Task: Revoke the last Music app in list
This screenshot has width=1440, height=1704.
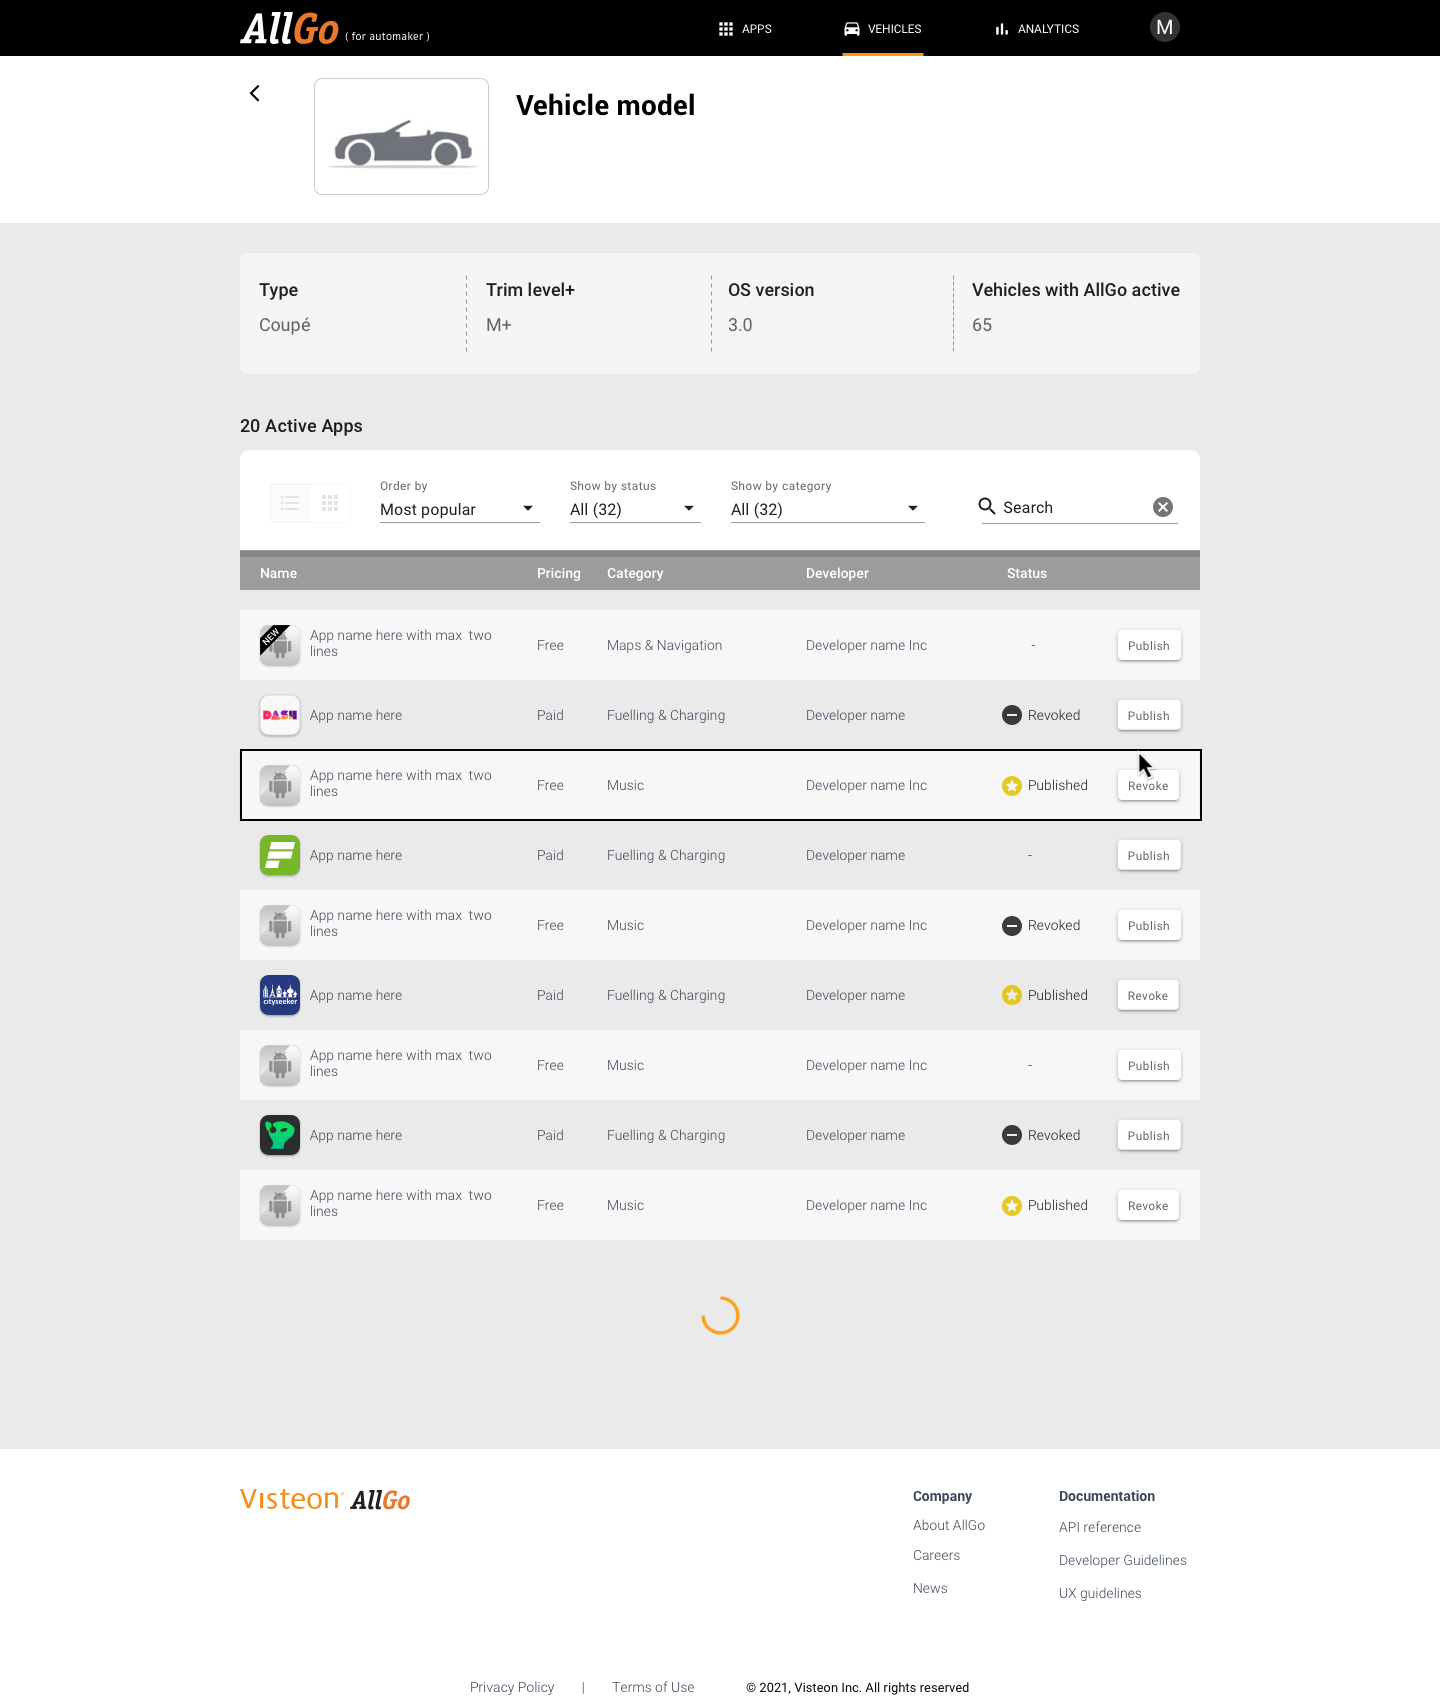Action: point(1148,1205)
